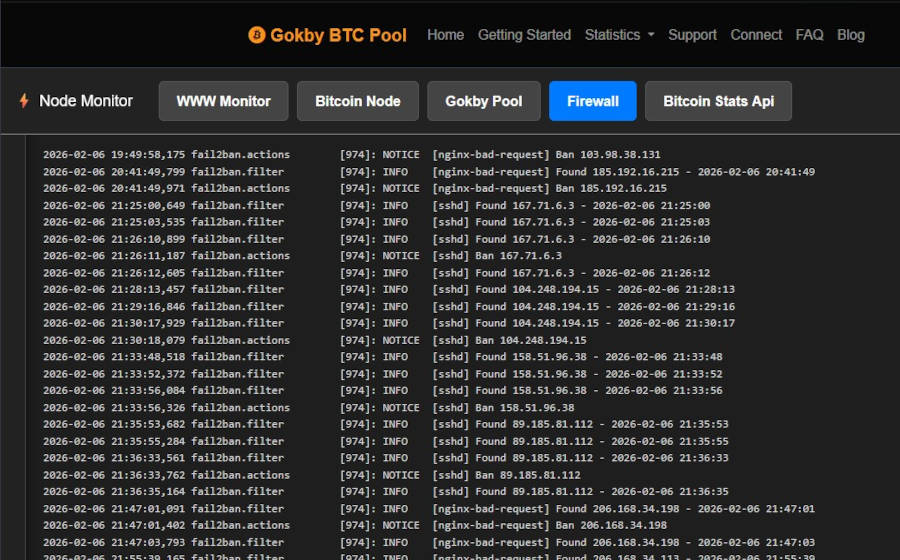Switch to the WWW Monitor tab
The height and width of the screenshot is (560, 900).
click(223, 101)
